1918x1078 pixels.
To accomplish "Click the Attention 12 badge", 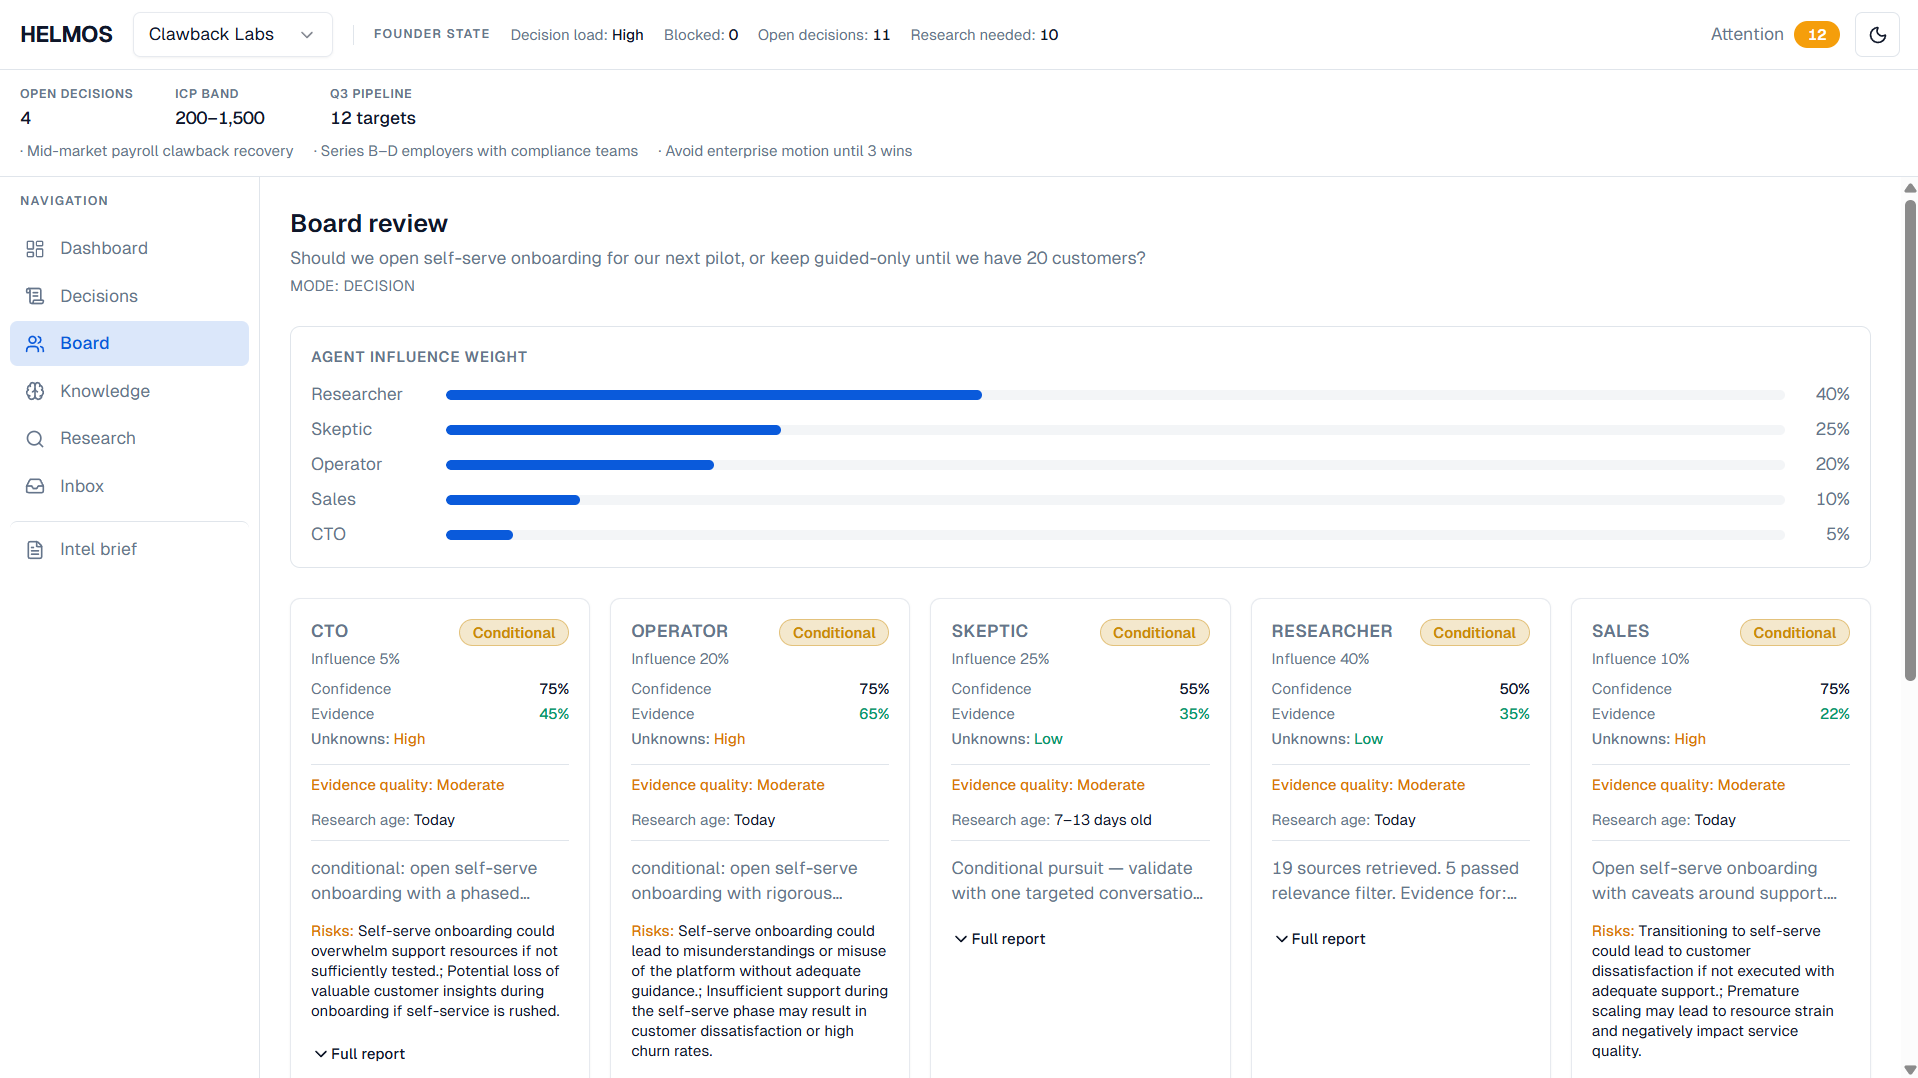I will tap(1816, 35).
